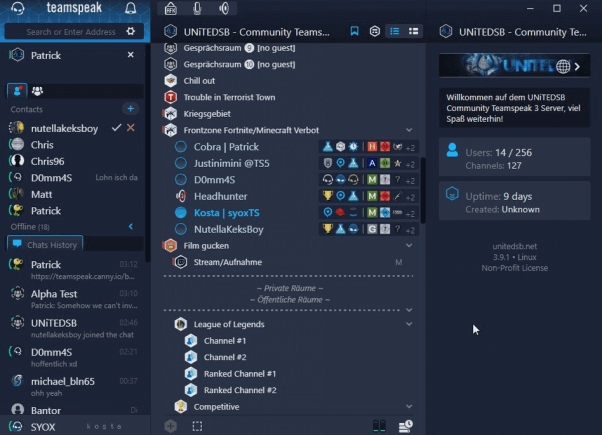The height and width of the screenshot is (435, 602).
Task: Open the notifications bell
Action: (x=131, y=8)
